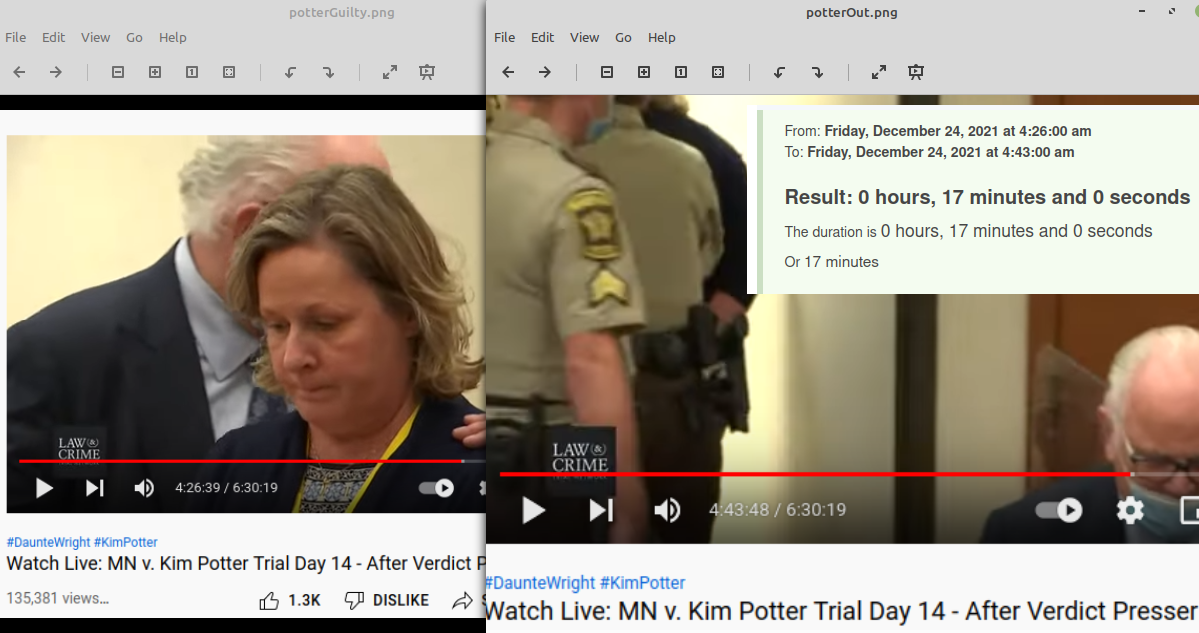
Task: Click the 'Result: 0 hours, 17 minutes' text
Action: (x=987, y=197)
